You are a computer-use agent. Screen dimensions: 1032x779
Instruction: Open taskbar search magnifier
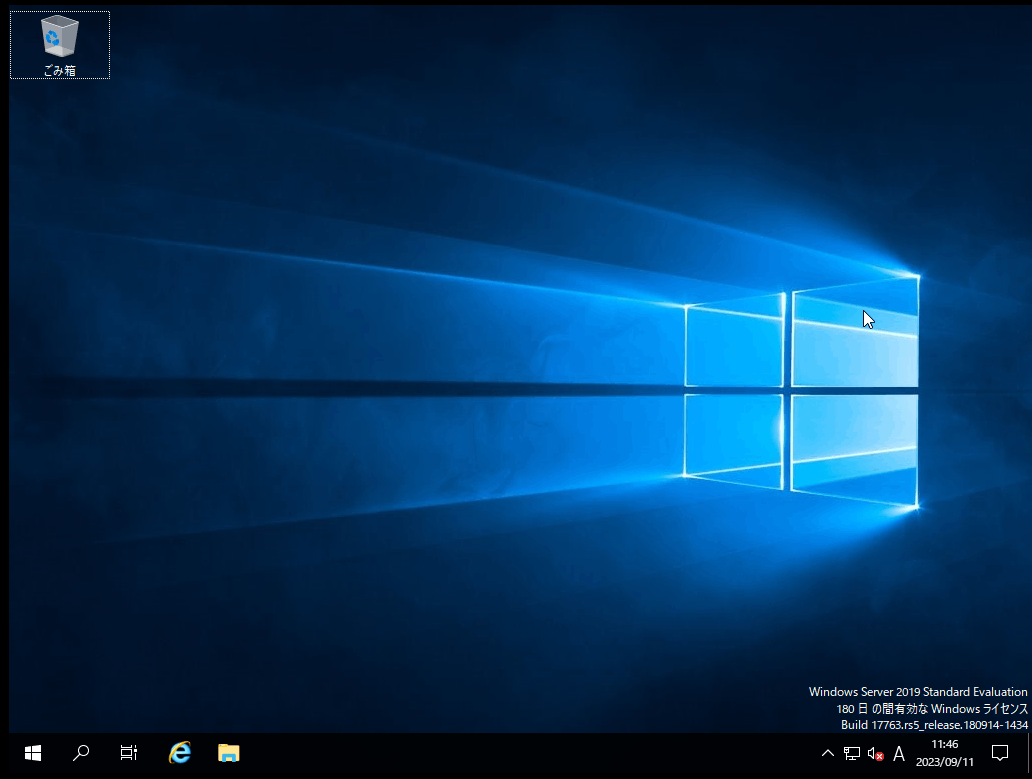80,753
